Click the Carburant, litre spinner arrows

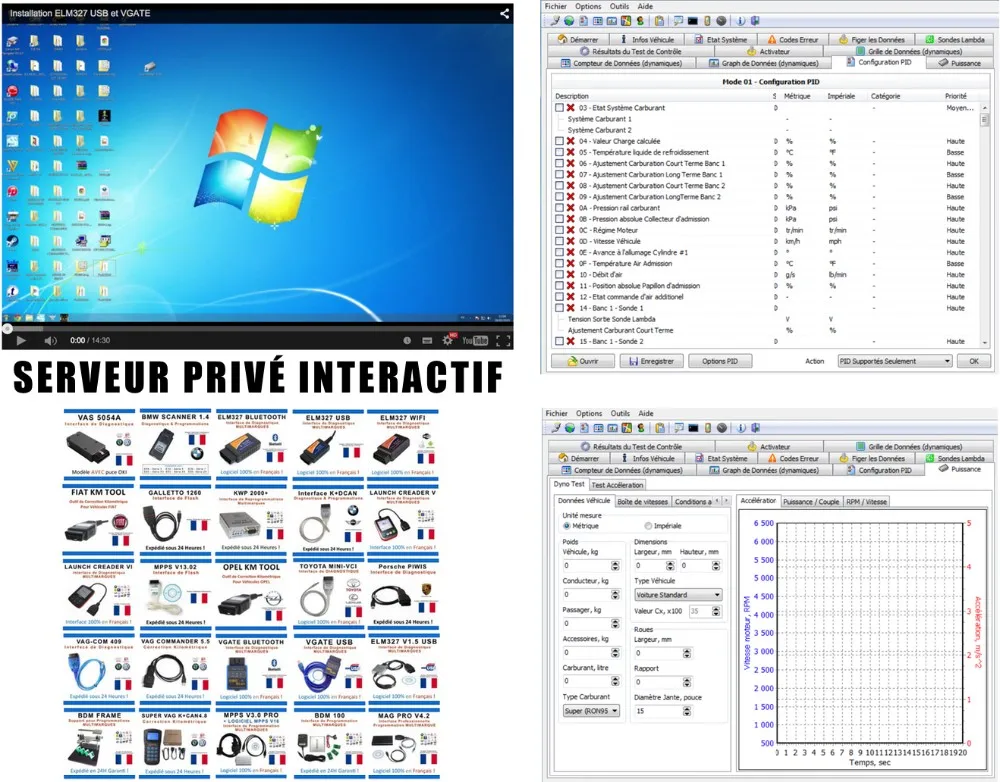pyautogui.click(x=615, y=681)
